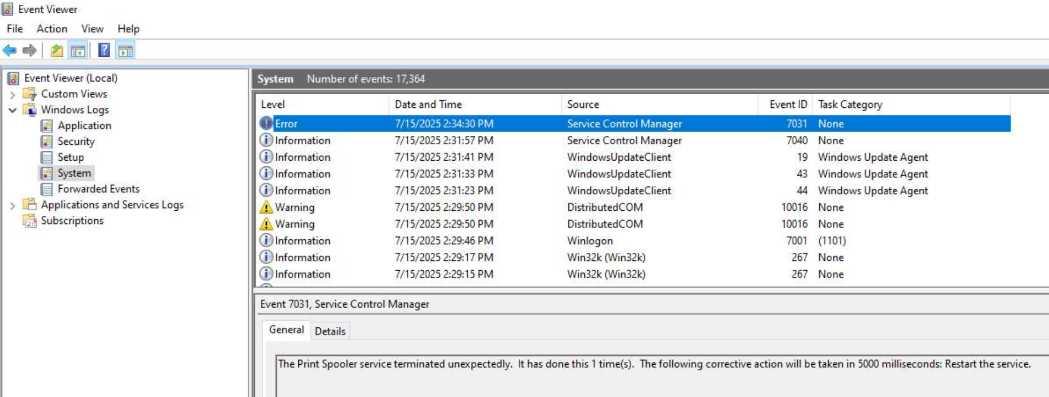The image size is (1049, 397).
Task: Select the WindowsUpdateClient event 44 row
Action: coord(634,191)
